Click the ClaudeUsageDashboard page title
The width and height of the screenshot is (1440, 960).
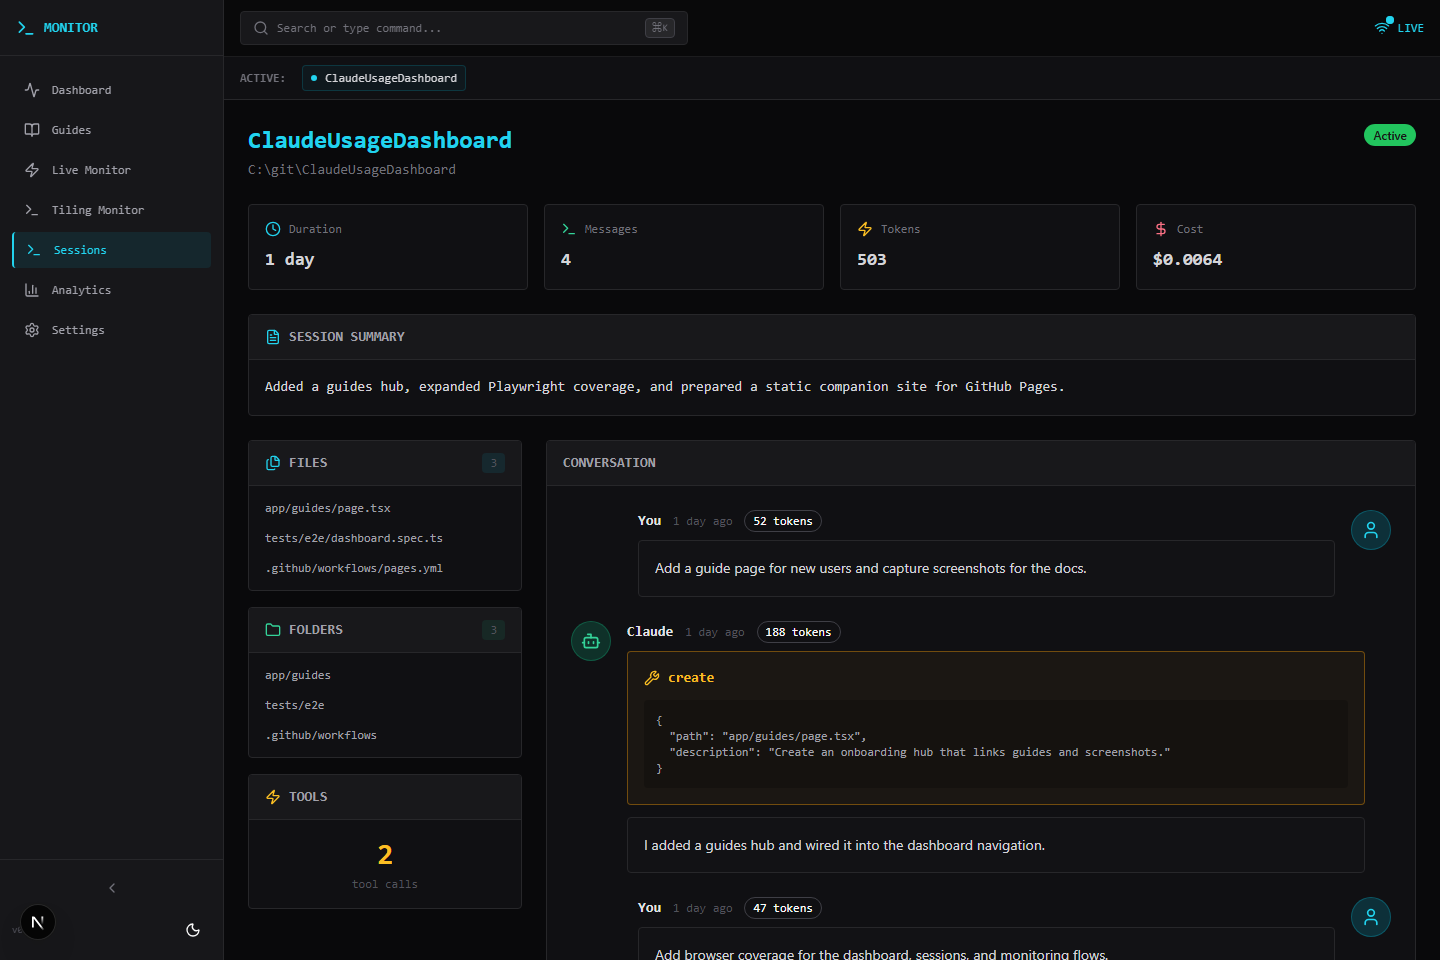[380, 140]
